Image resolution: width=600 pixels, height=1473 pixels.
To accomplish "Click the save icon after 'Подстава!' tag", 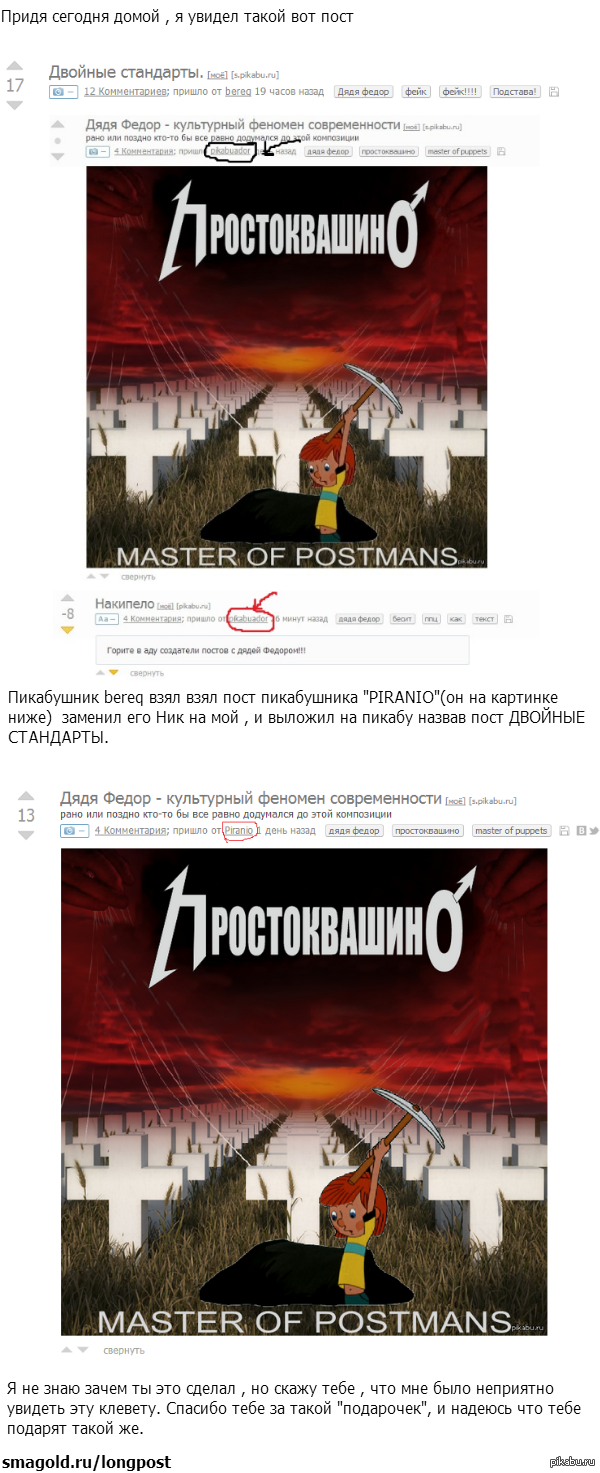I will [554, 91].
